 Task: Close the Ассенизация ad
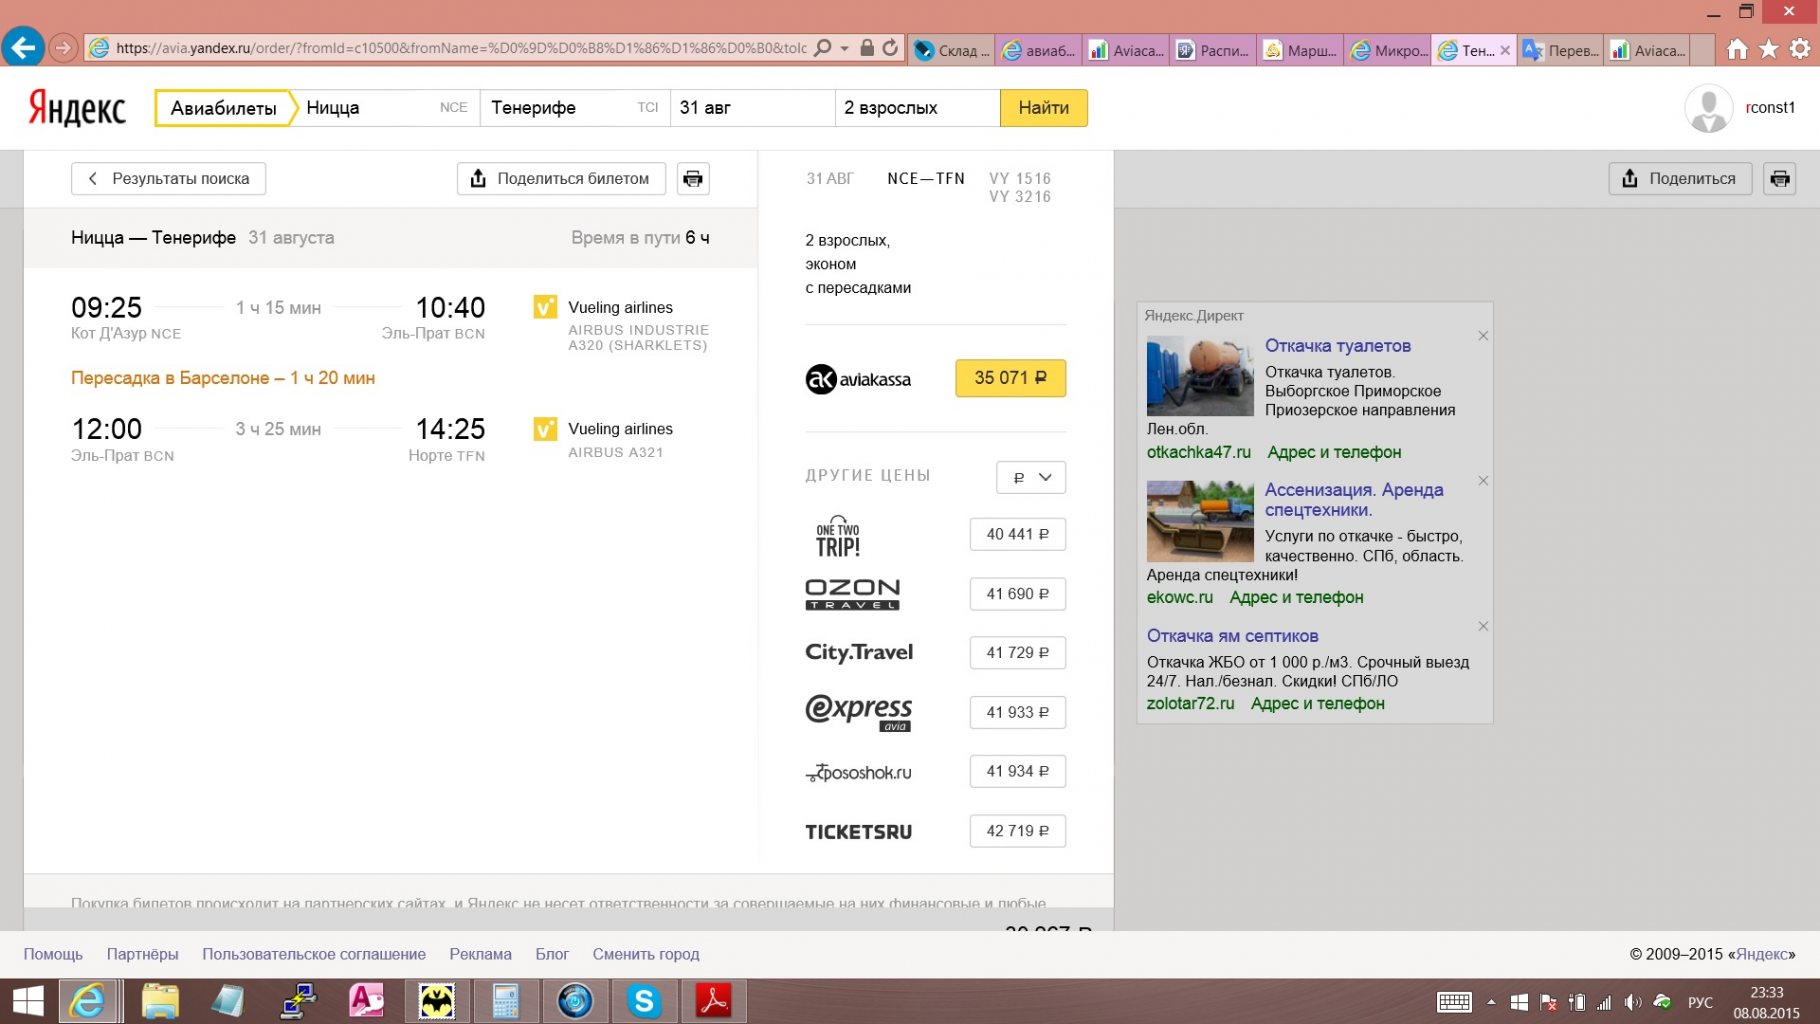tap(1483, 481)
